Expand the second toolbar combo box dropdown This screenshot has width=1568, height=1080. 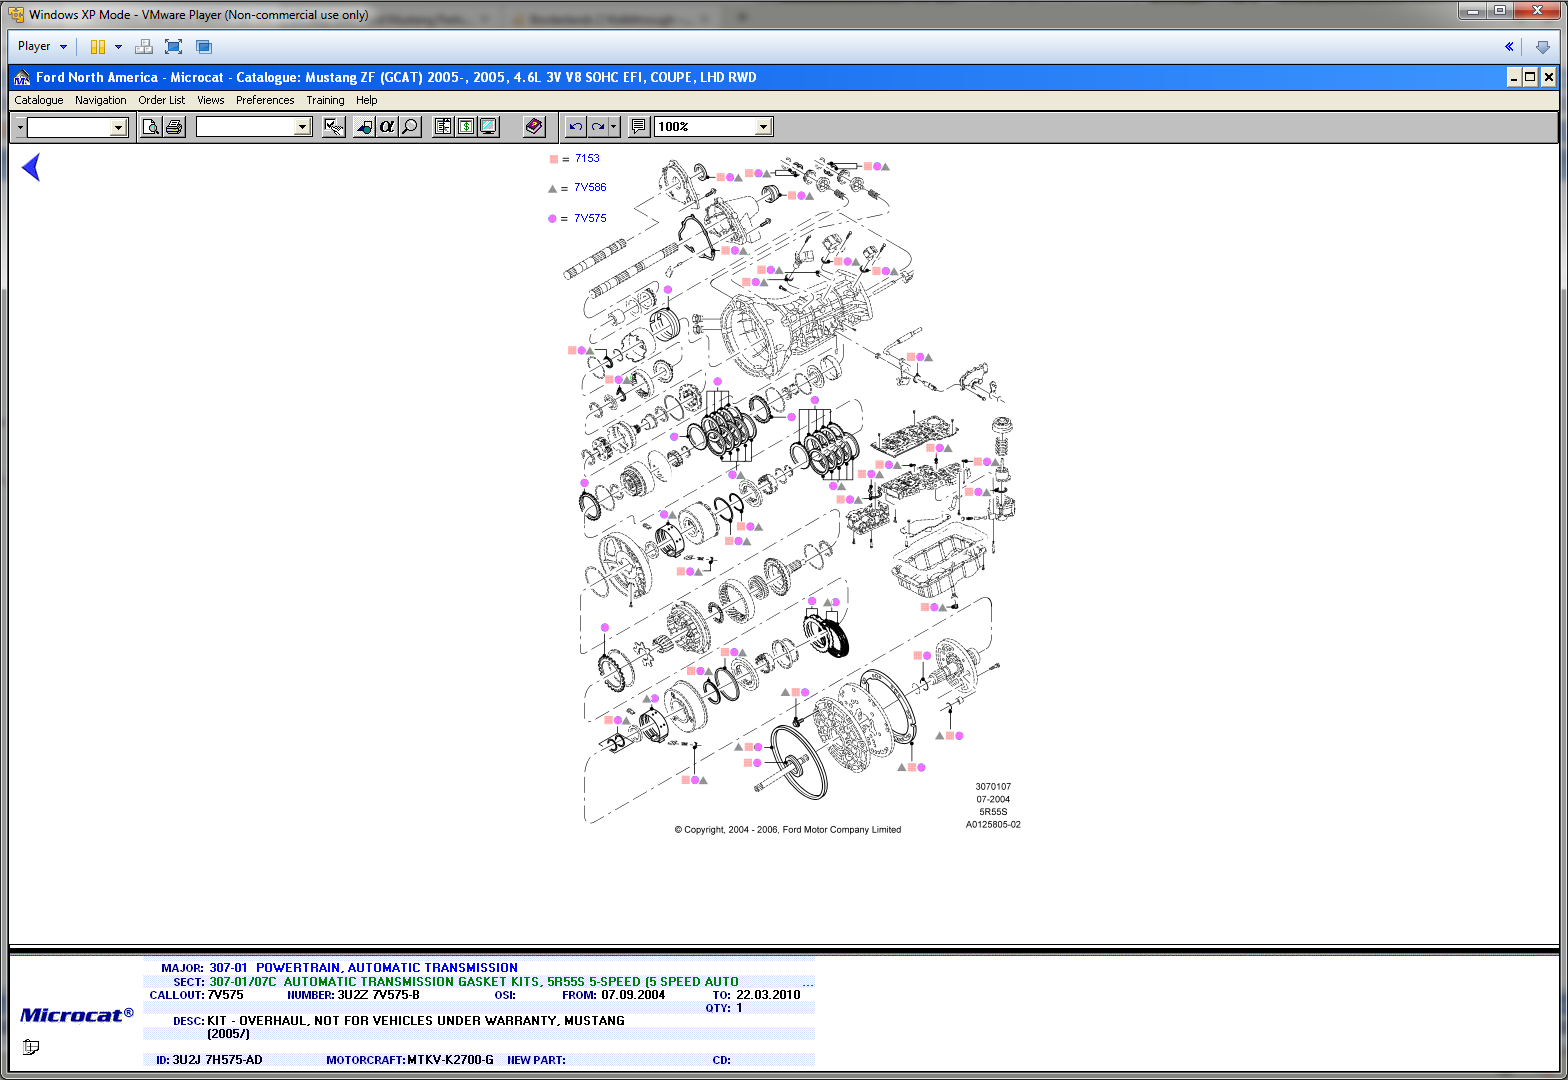303,127
